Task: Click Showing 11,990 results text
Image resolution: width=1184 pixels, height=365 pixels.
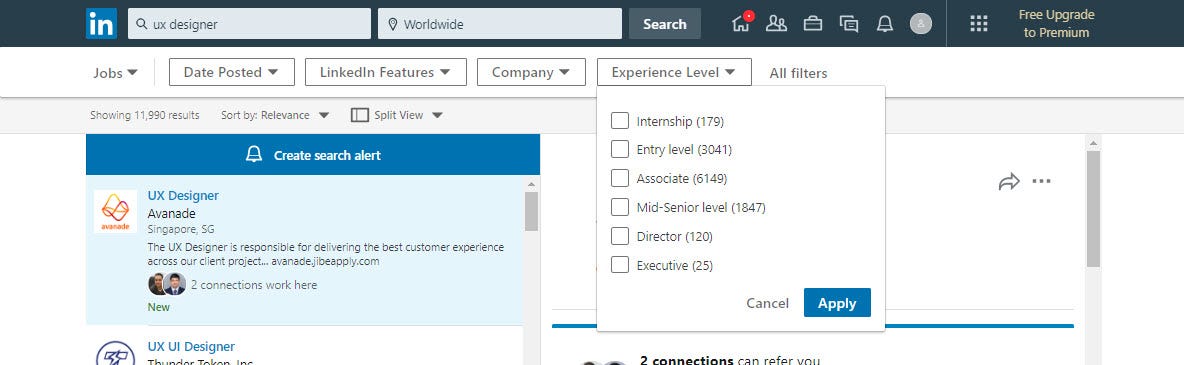Action: click(145, 115)
